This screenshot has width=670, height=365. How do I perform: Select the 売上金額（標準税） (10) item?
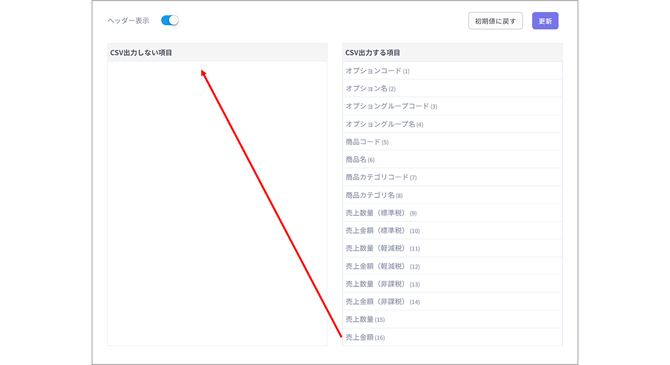point(452,230)
